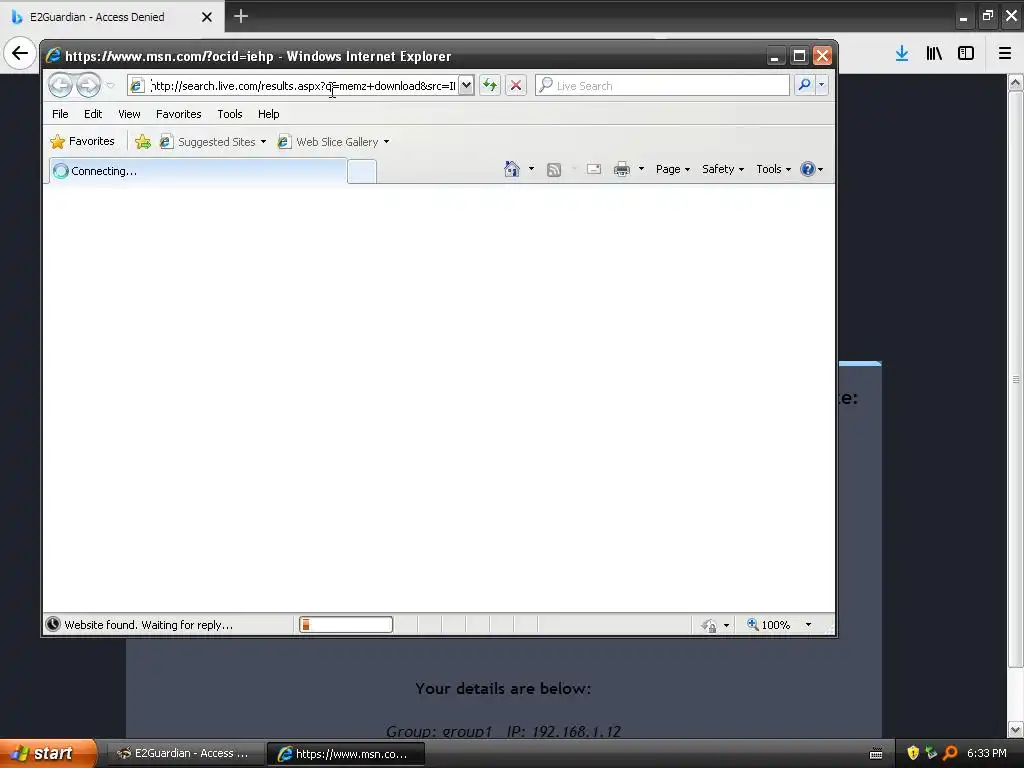The height and width of the screenshot is (768, 1024).
Task: Click the status bar security zone icon
Action: [709, 626]
